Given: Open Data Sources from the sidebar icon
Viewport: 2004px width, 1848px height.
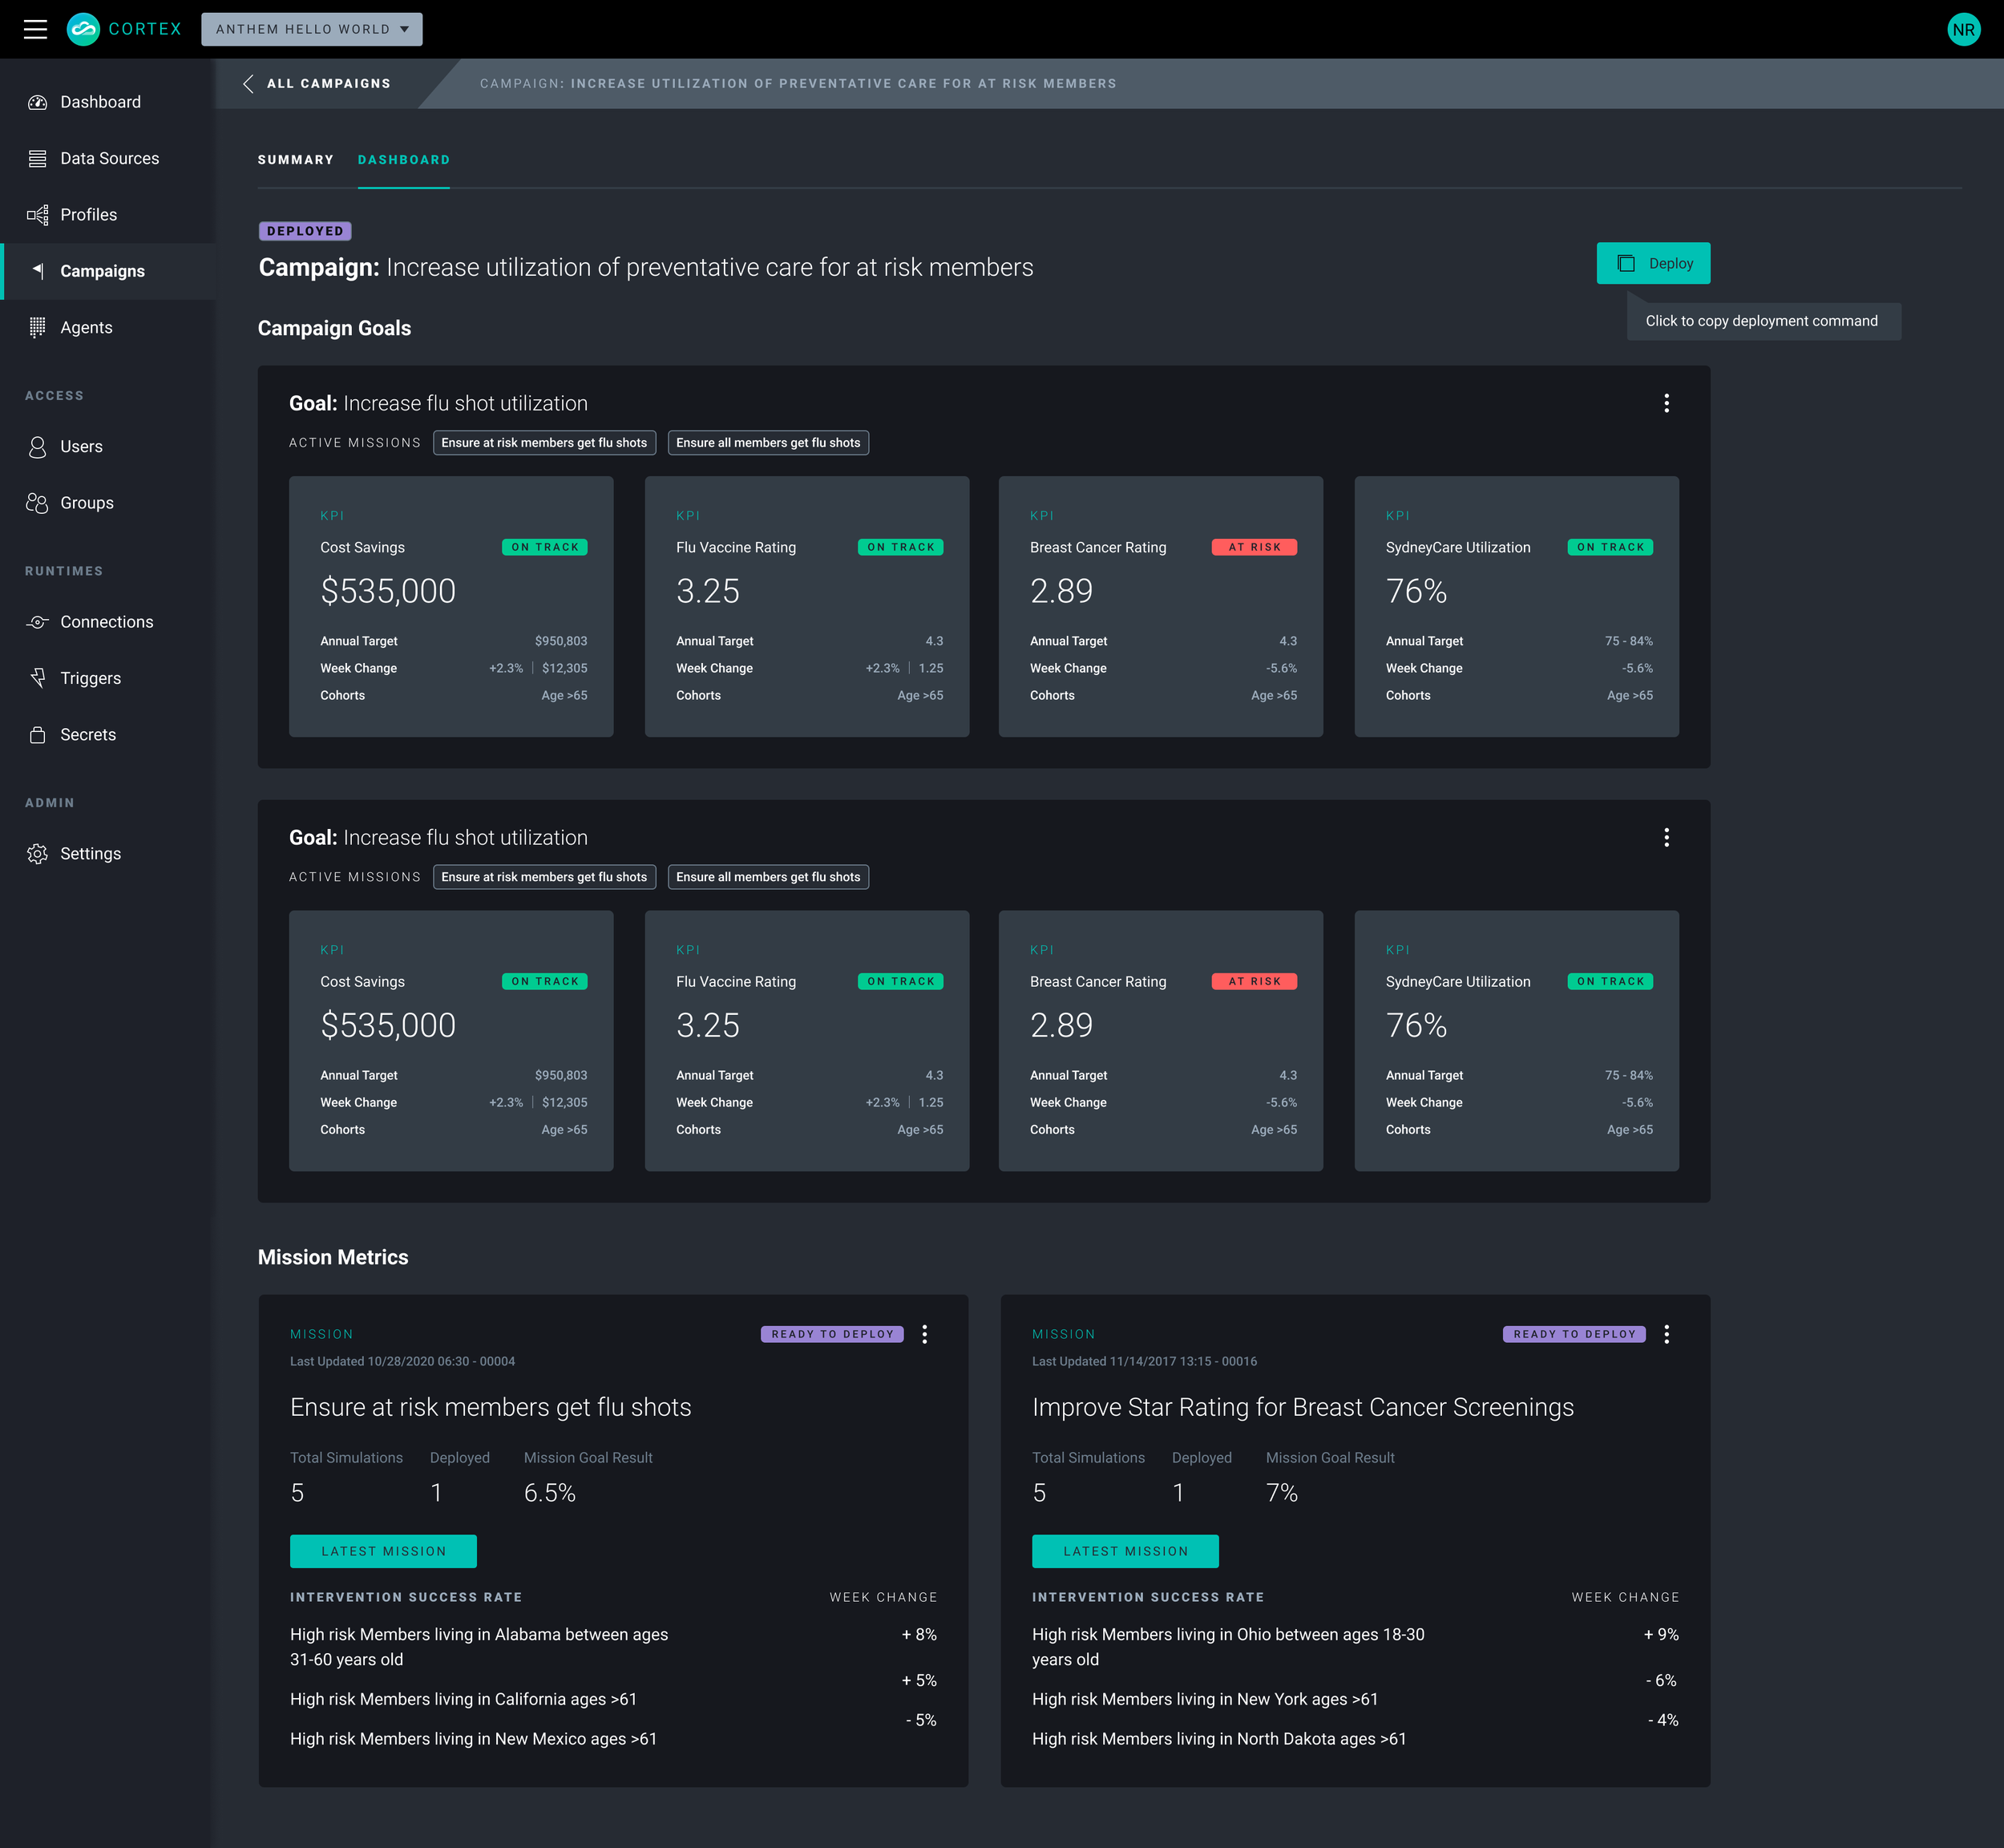Looking at the screenshot, I should coord(38,158).
